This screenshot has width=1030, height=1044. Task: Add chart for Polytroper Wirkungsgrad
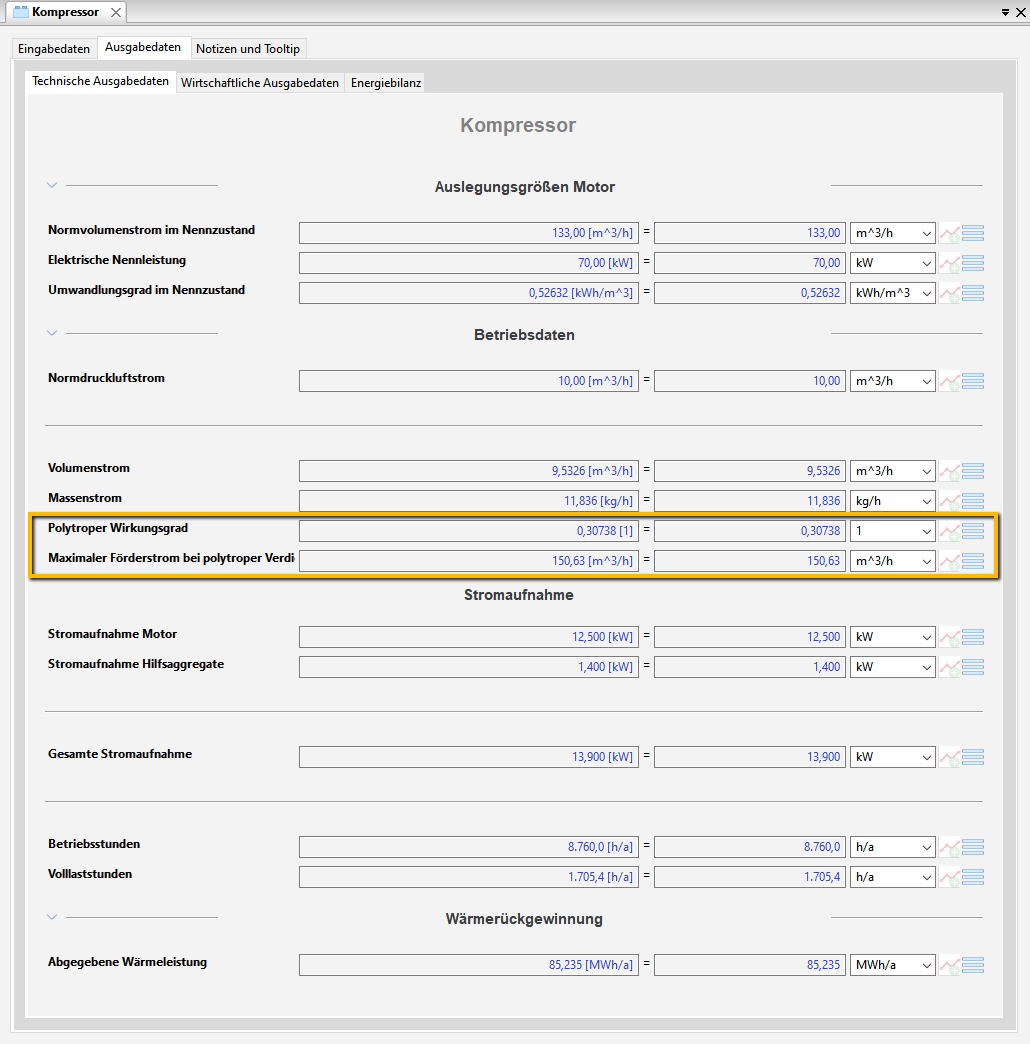point(949,531)
